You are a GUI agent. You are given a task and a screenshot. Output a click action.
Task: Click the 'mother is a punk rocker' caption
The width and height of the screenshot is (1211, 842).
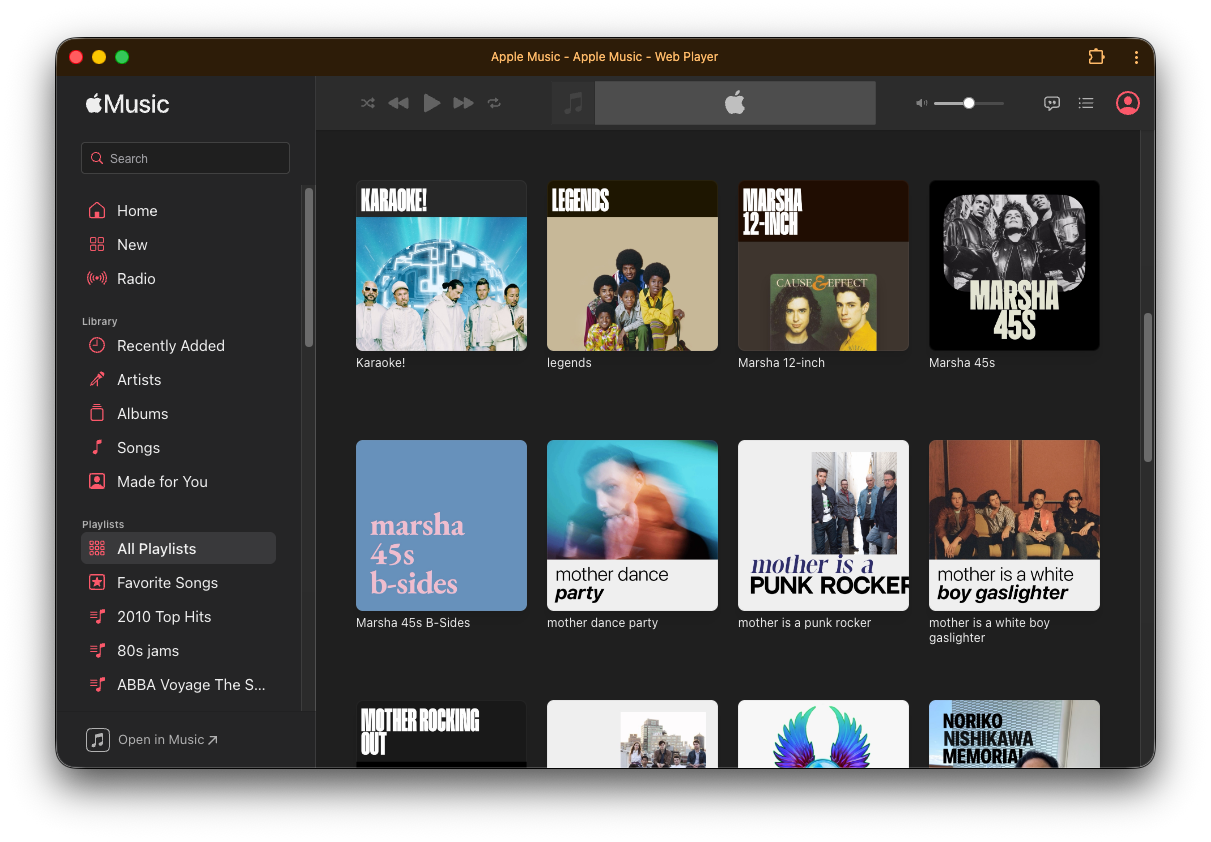[804, 623]
